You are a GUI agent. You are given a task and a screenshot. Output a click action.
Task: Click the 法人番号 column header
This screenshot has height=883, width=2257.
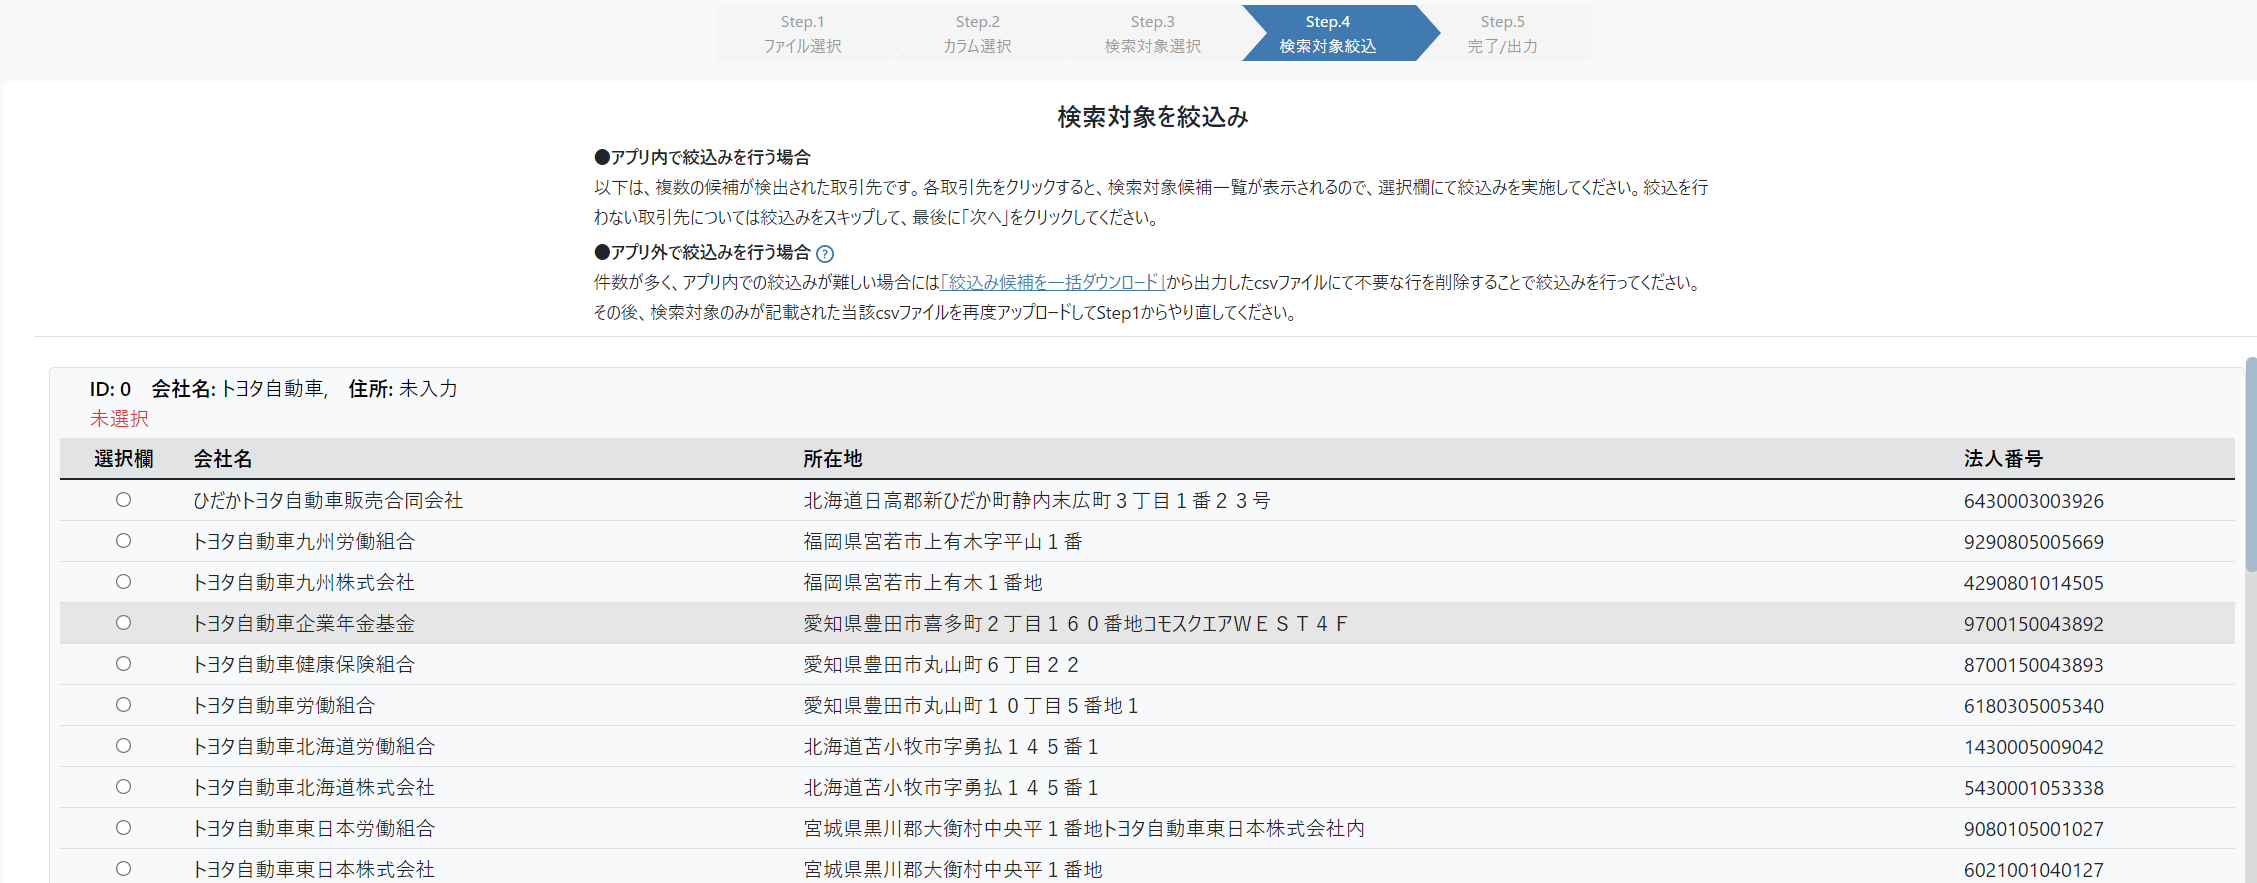click(x=2003, y=459)
